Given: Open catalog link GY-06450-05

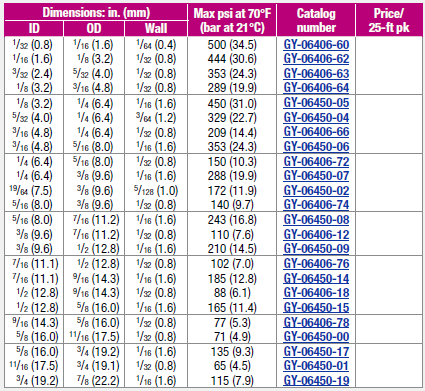Looking at the screenshot, I should pyautogui.click(x=316, y=103).
